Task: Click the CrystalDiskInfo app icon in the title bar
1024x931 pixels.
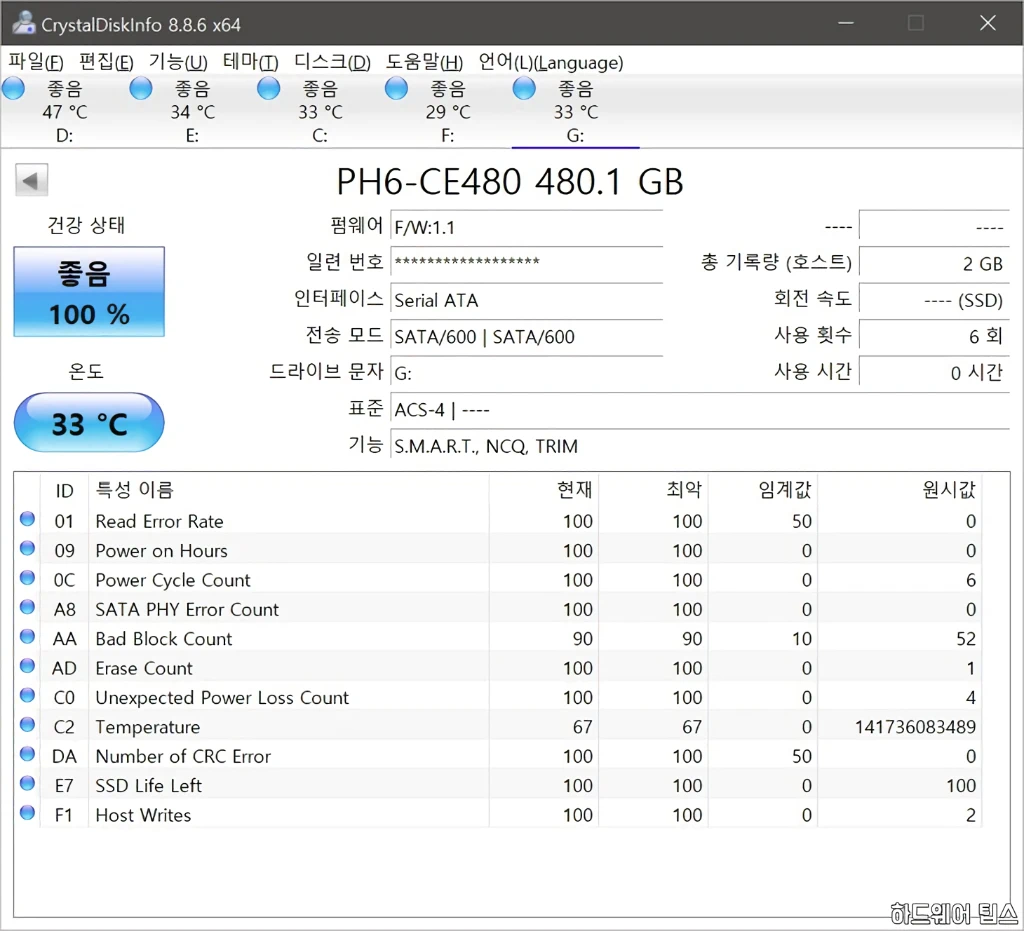Action: [x=24, y=24]
